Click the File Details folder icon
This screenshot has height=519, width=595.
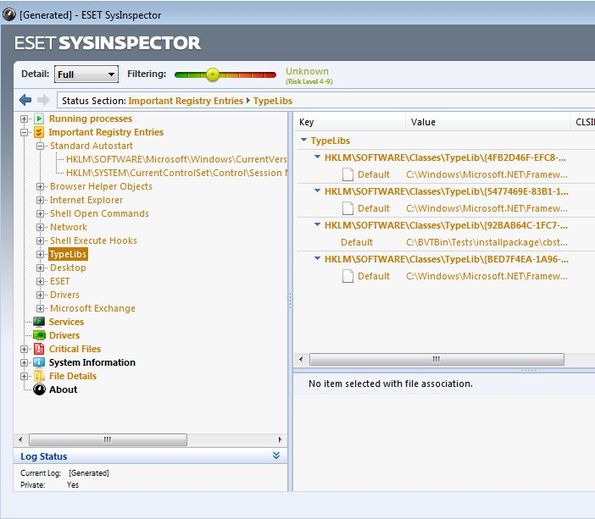39,376
